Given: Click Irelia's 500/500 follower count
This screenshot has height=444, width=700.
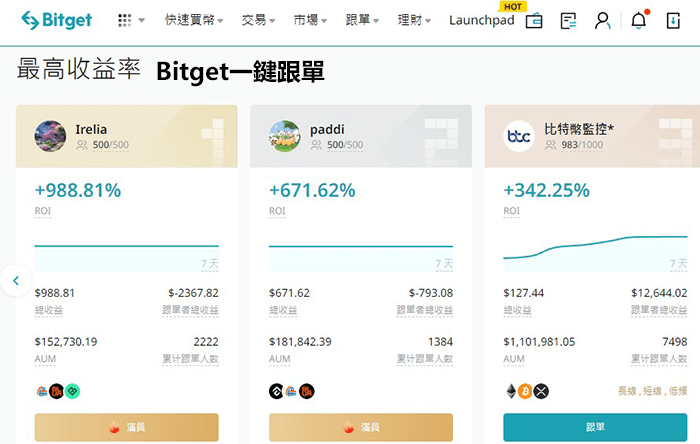Looking at the screenshot, I should pyautogui.click(x=111, y=145).
